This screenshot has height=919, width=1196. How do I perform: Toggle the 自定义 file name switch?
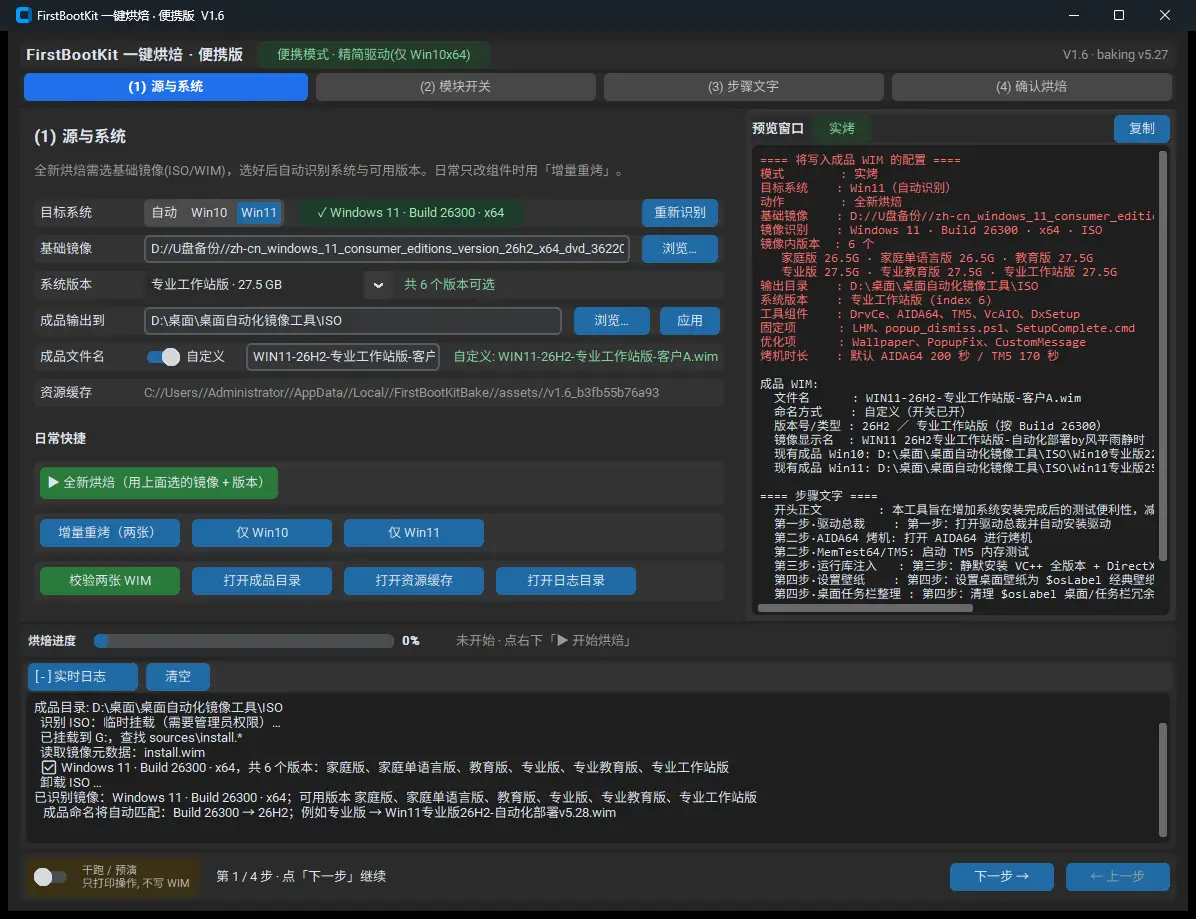163,357
